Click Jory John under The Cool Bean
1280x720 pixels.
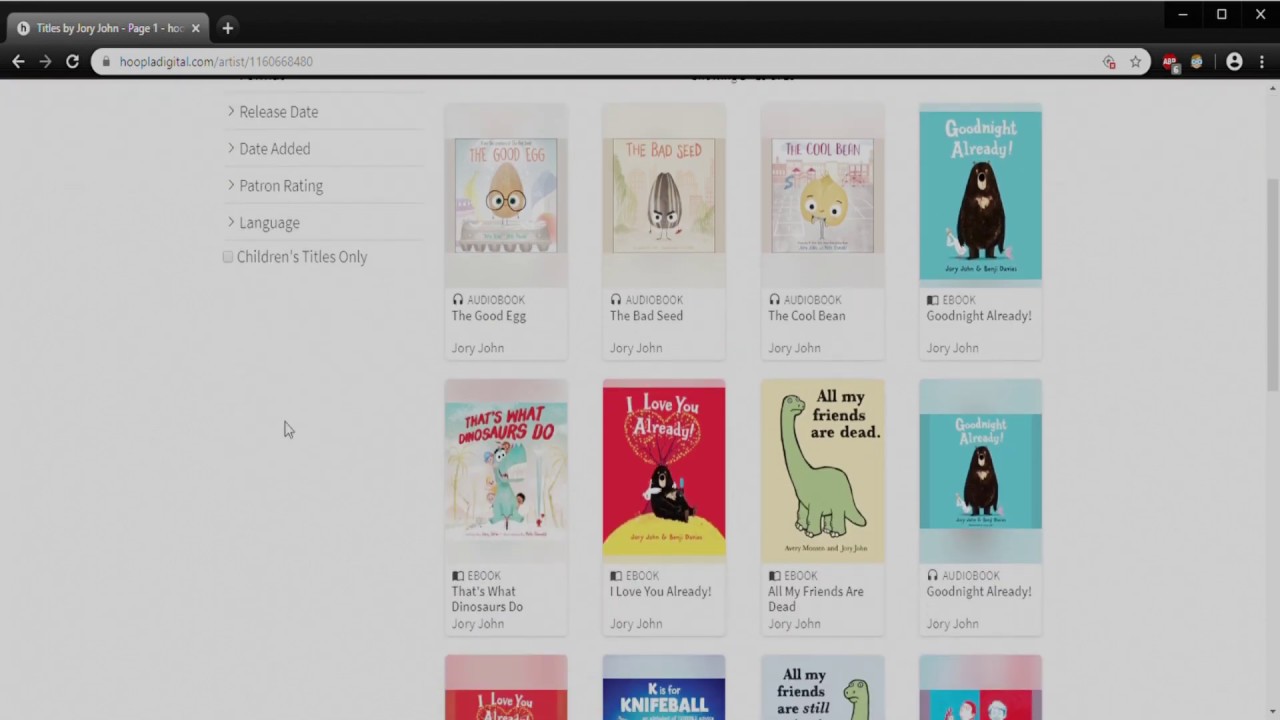pyautogui.click(x=794, y=348)
